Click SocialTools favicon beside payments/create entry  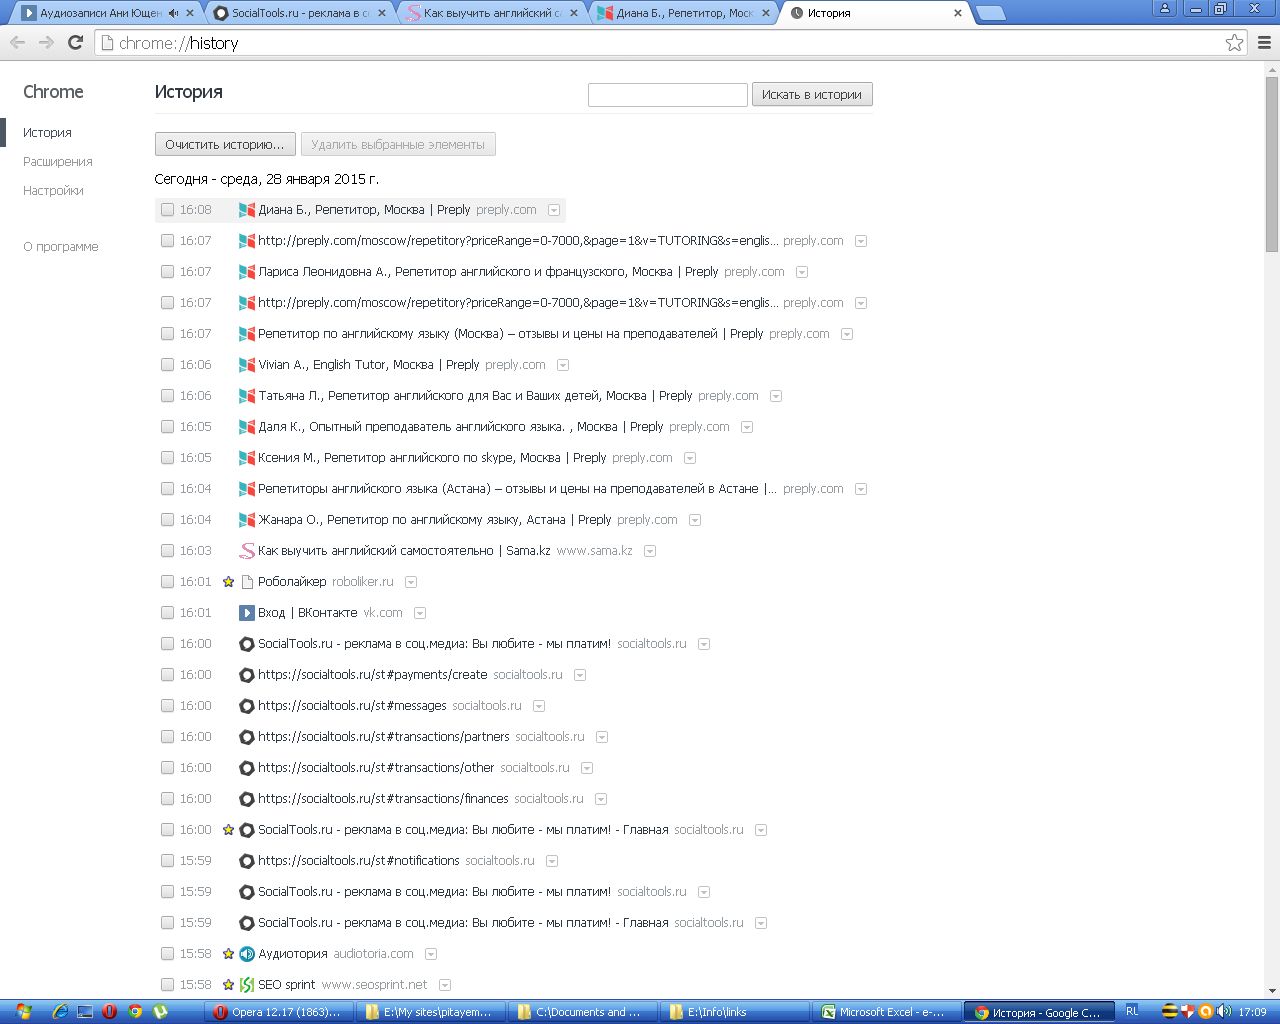246,675
